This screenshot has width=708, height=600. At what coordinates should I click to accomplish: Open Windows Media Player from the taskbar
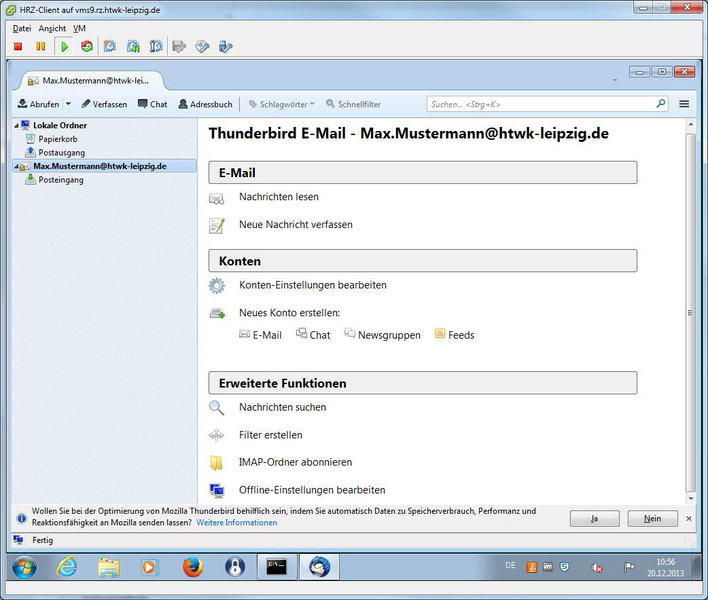[x=150, y=567]
